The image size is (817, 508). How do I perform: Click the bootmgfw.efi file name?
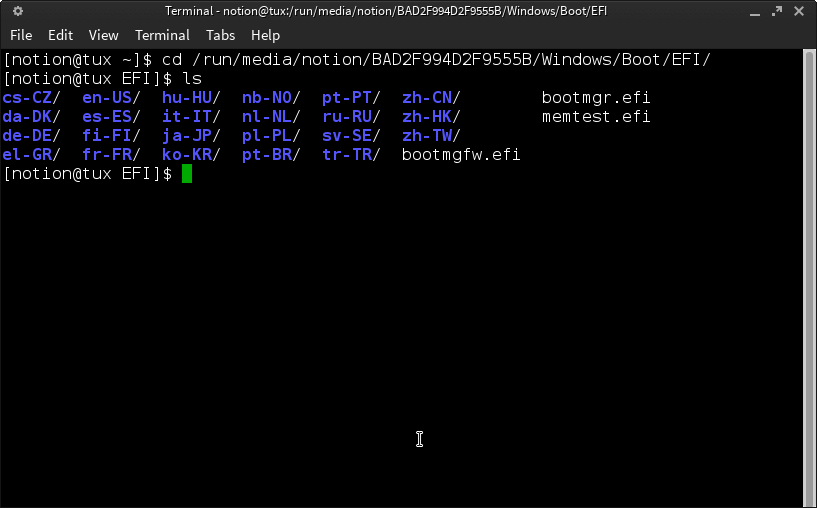(461, 155)
